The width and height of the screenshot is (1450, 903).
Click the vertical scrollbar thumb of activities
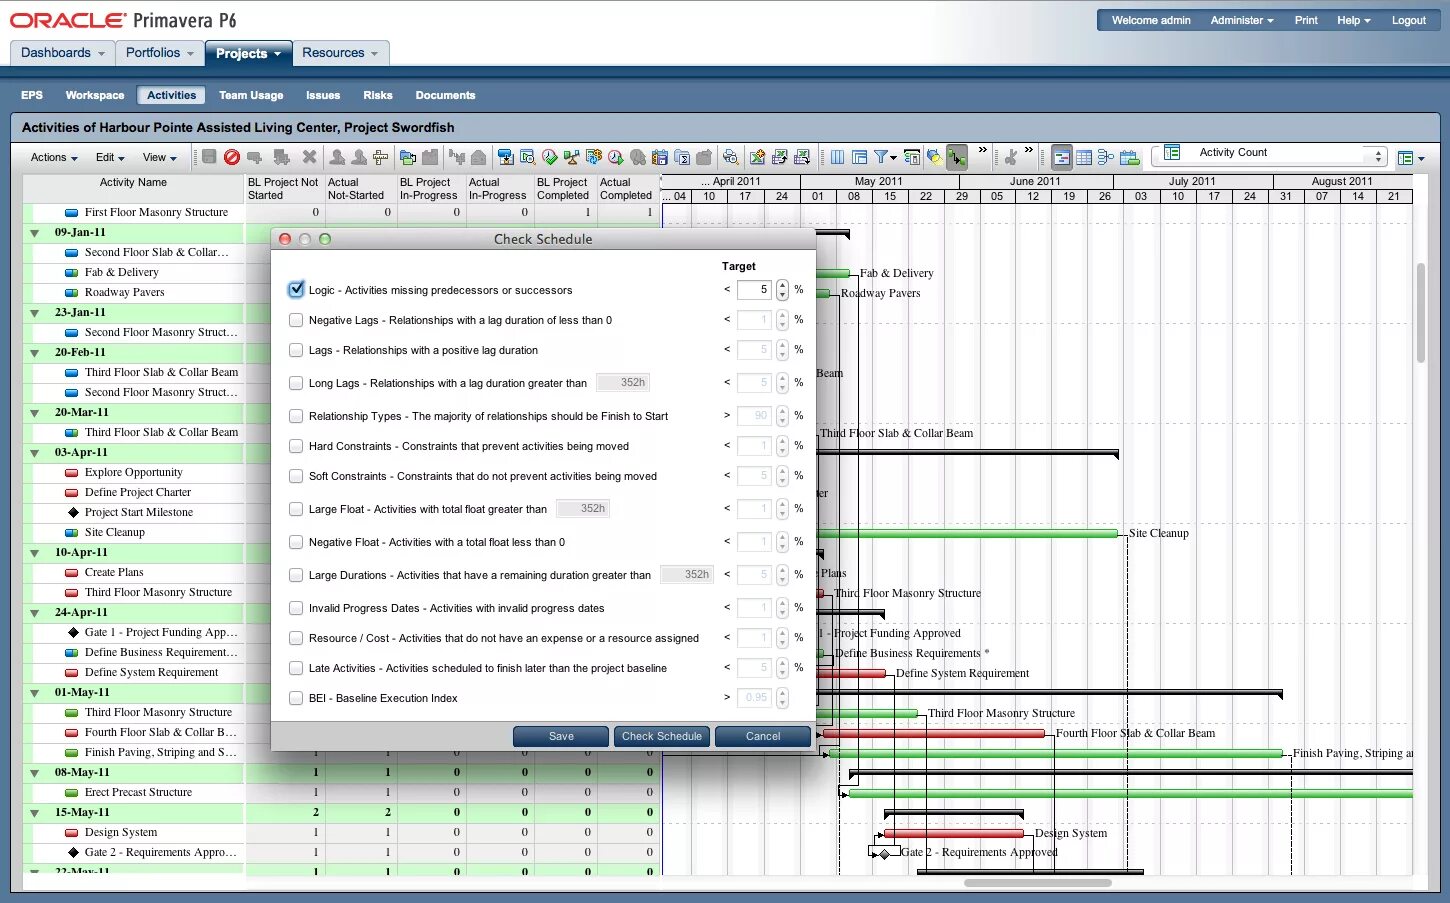click(x=1420, y=313)
